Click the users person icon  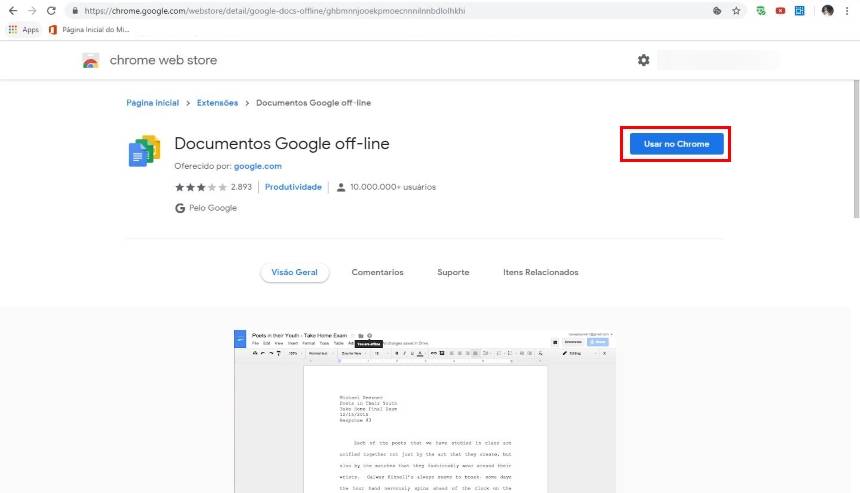(341, 187)
